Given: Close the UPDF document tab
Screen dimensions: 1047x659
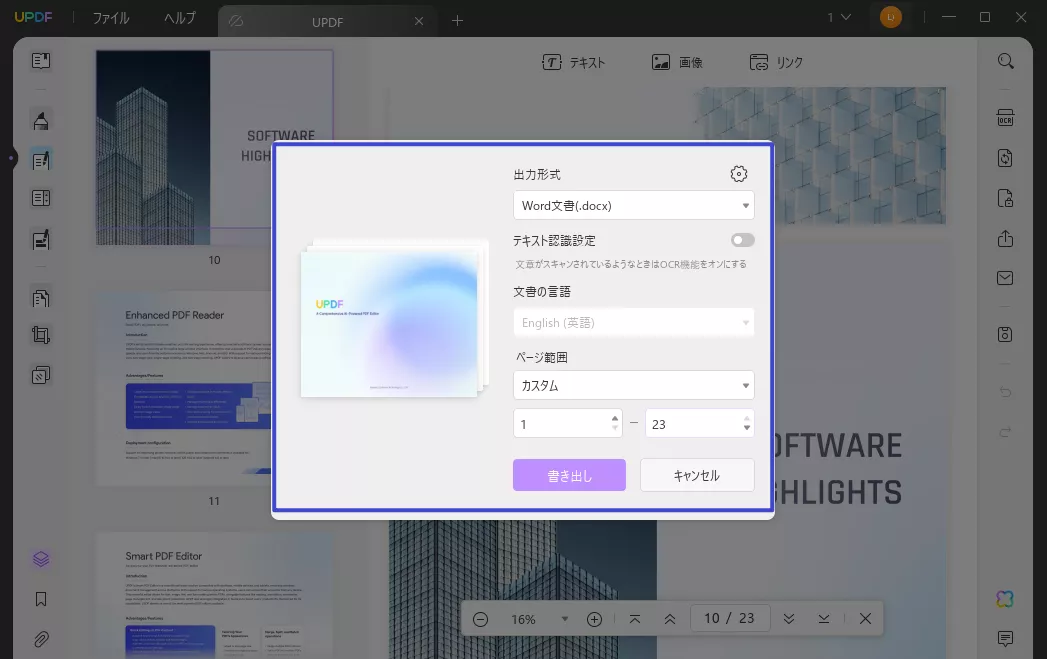Looking at the screenshot, I should [x=419, y=21].
